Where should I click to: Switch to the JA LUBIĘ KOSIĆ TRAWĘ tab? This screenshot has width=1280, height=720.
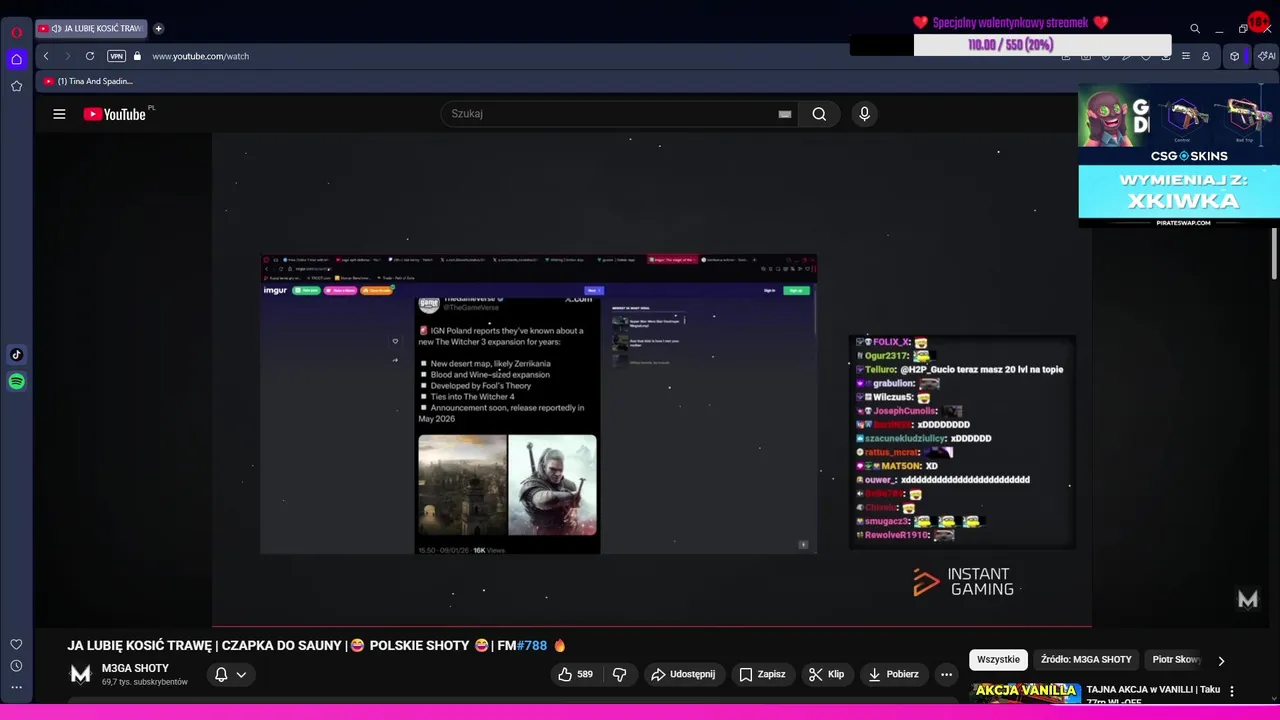pos(92,28)
